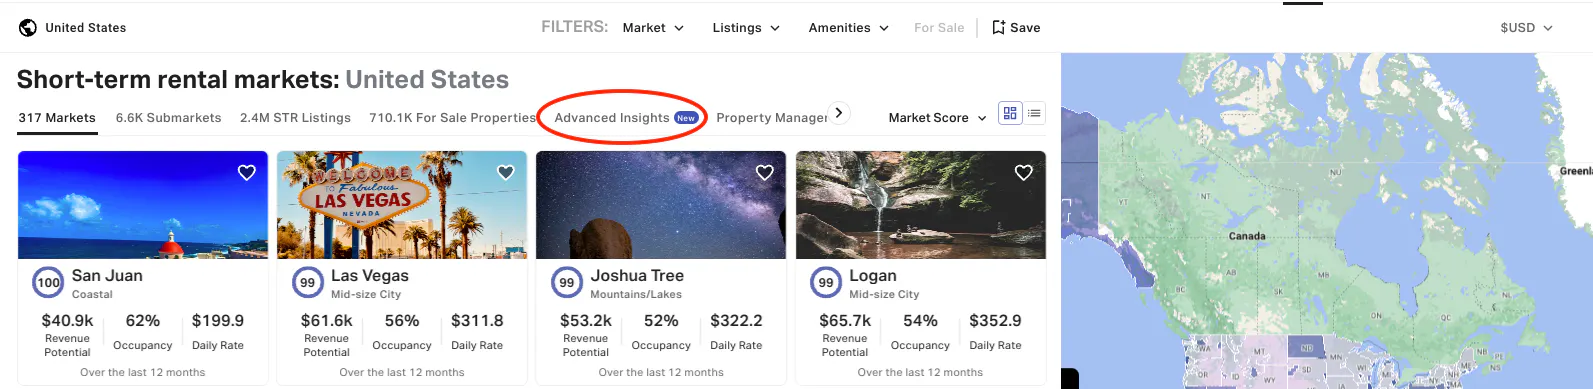The width and height of the screenshot is (1593, 389).
Task: Click the globe icon beside United States
Action: click(x=28, y=28)
